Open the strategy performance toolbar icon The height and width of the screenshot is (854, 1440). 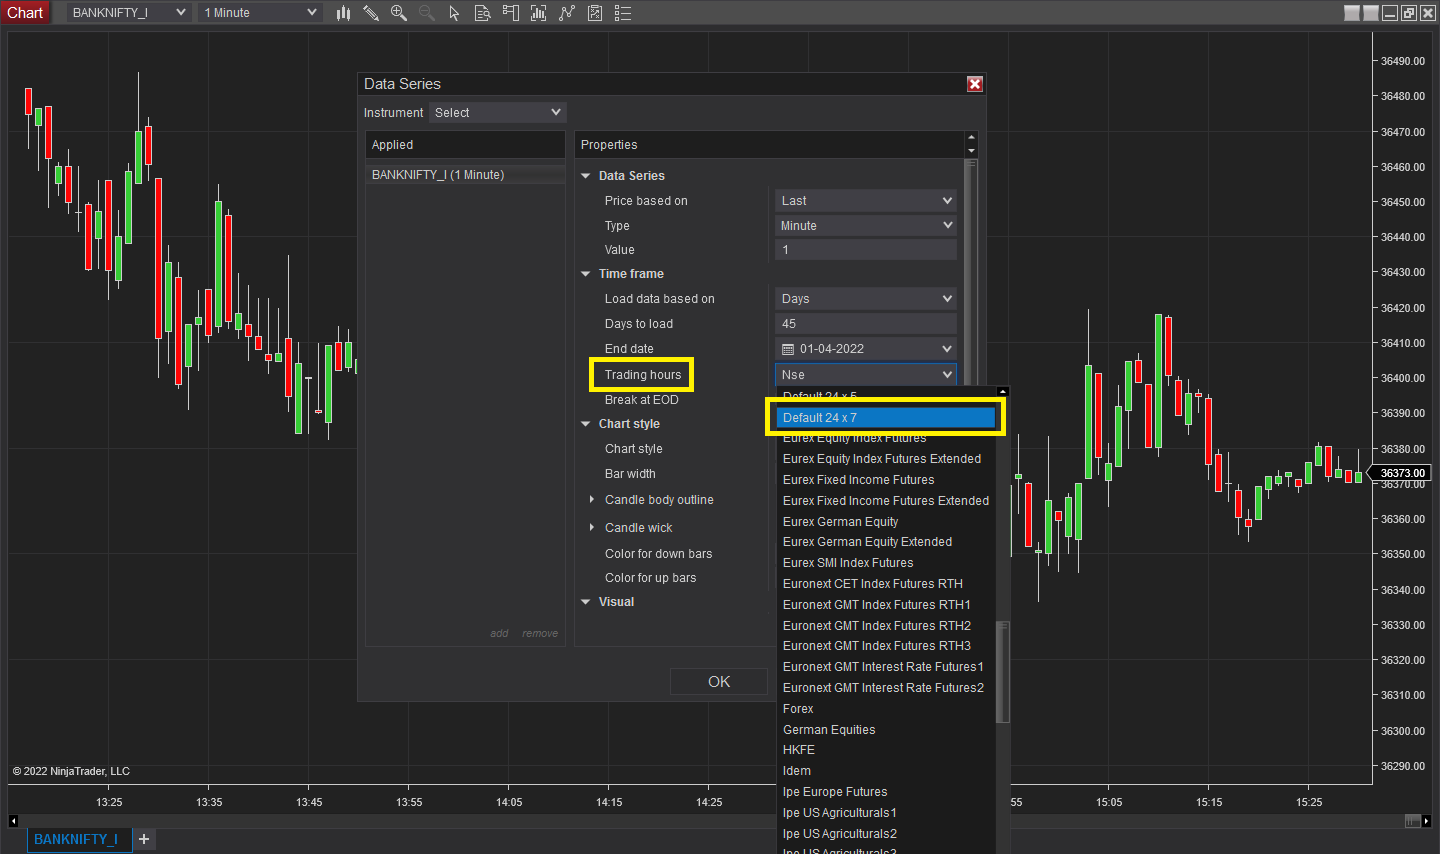click(x=594, y=13)
